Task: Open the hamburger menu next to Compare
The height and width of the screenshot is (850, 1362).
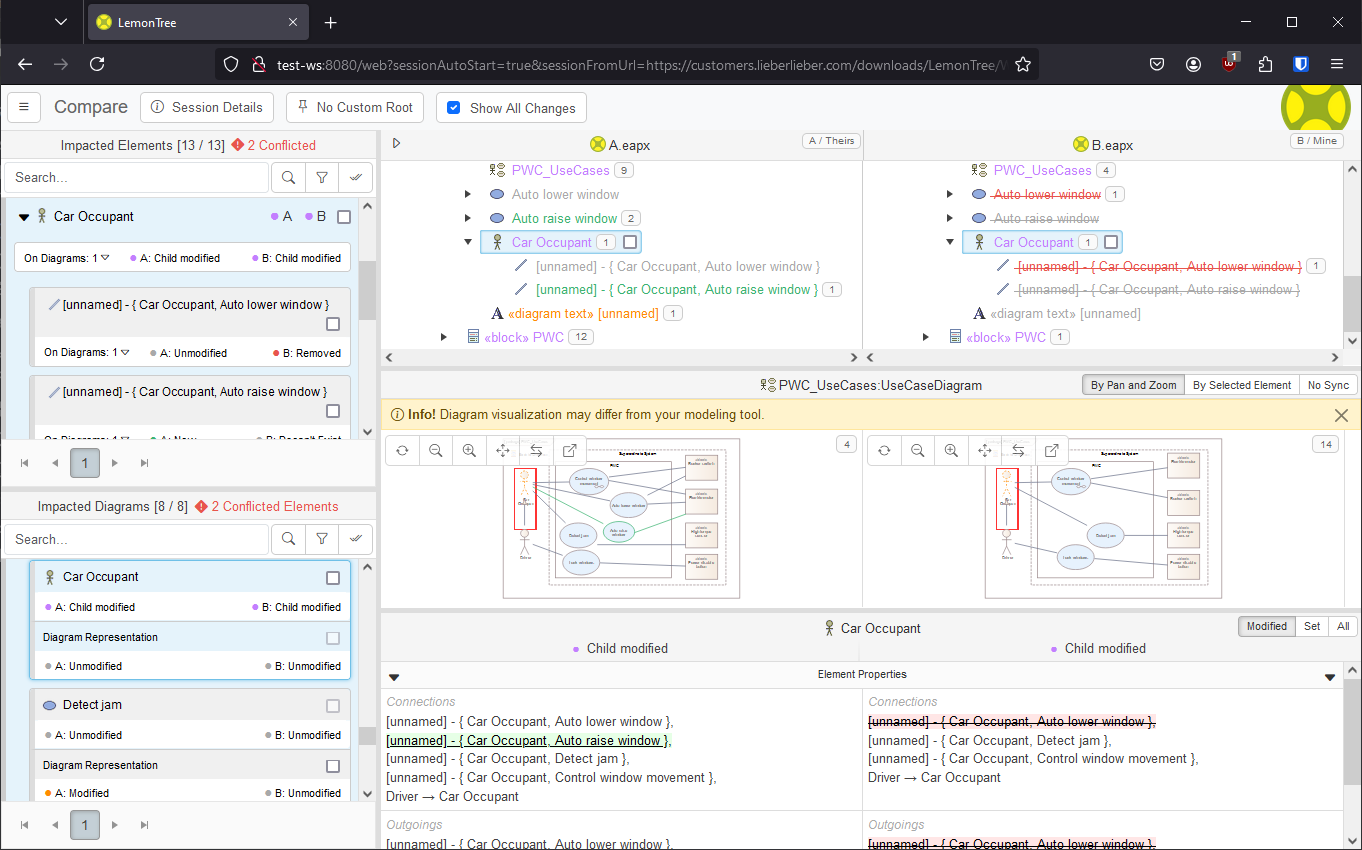Action: coord(24,107)
